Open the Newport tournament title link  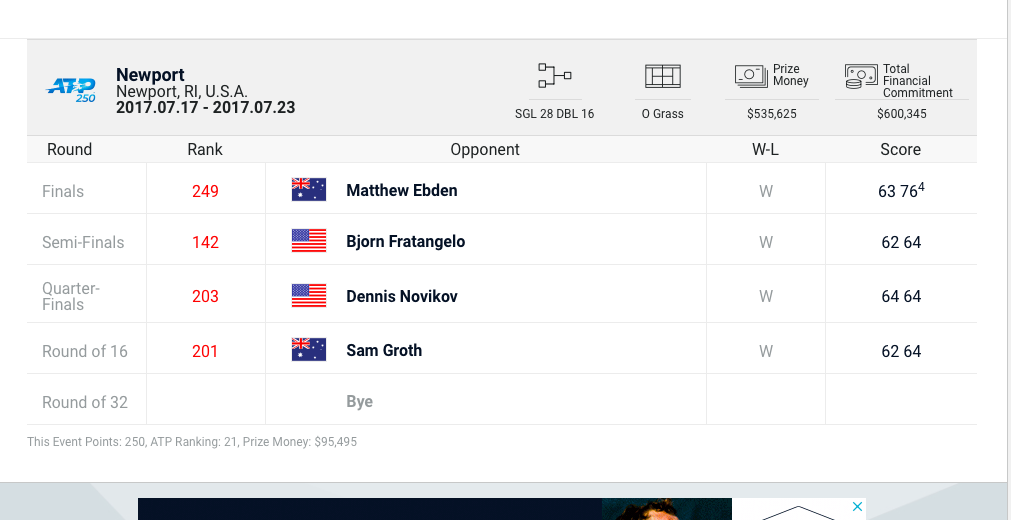click(x=150, y=75)
